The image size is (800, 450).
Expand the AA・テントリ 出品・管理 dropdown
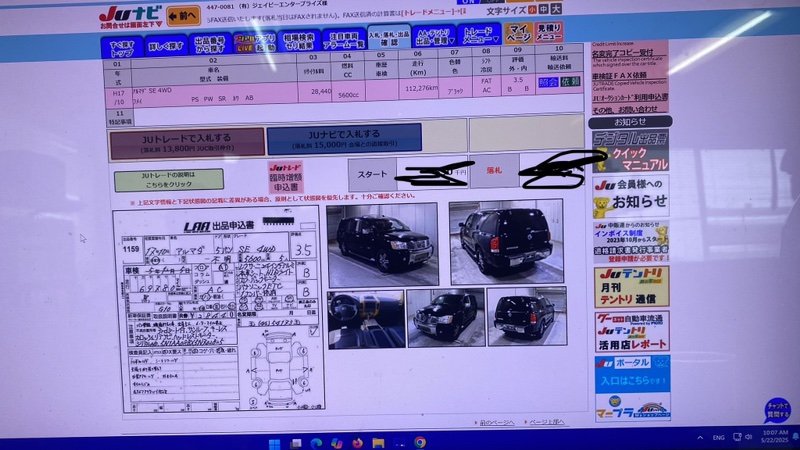pos(434,37)
